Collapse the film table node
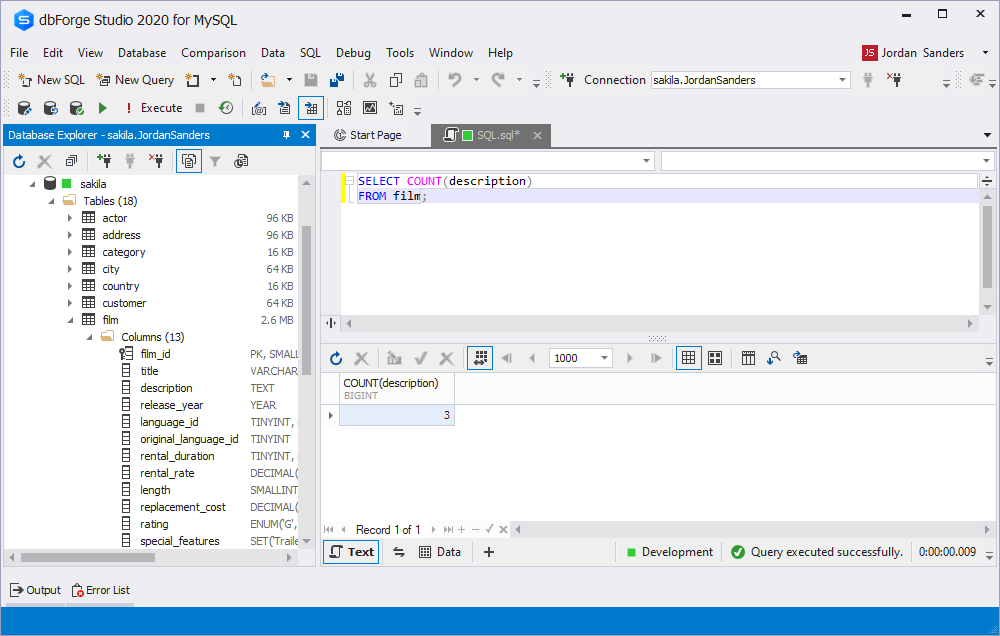 [x=70, y=320]
